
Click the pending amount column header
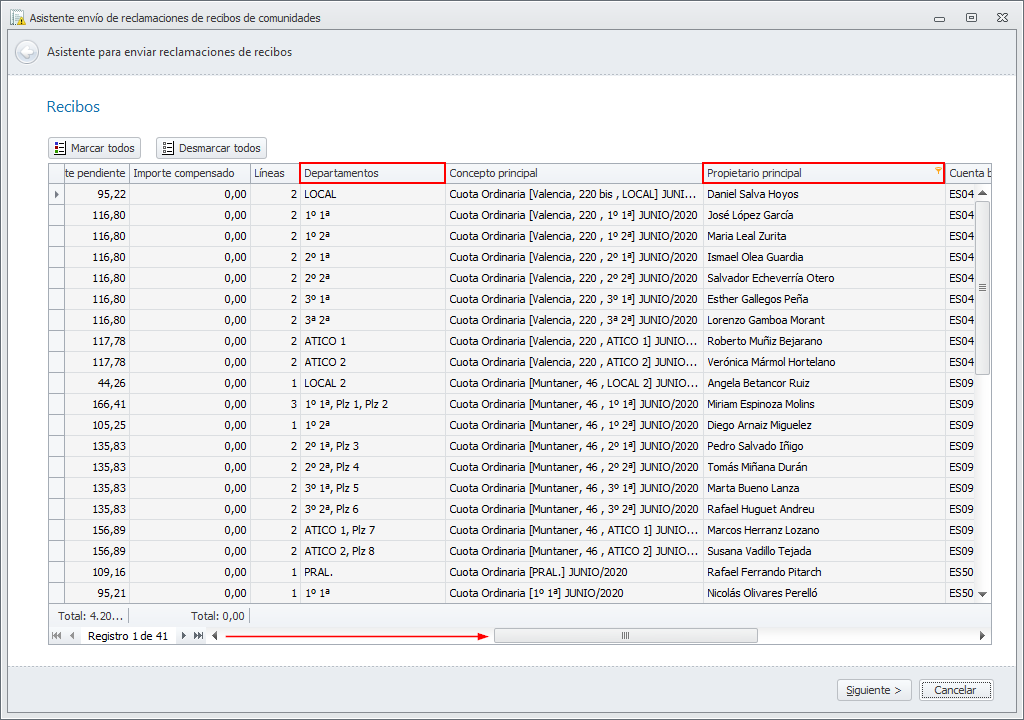click(x=97, y=173)
